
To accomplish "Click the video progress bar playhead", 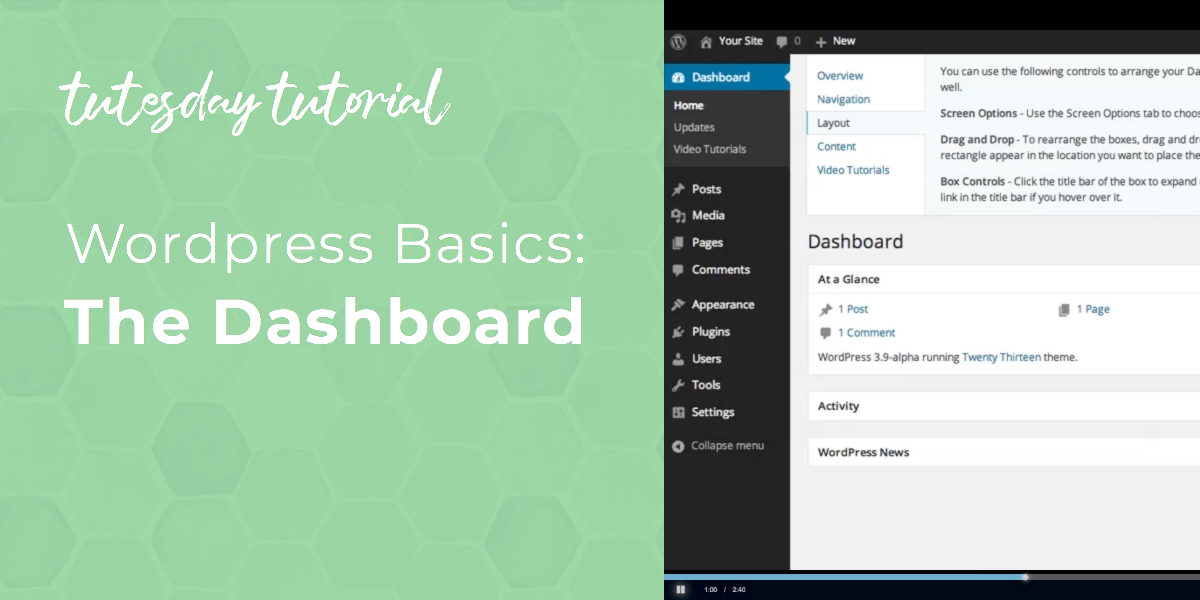I will 1025,577.
